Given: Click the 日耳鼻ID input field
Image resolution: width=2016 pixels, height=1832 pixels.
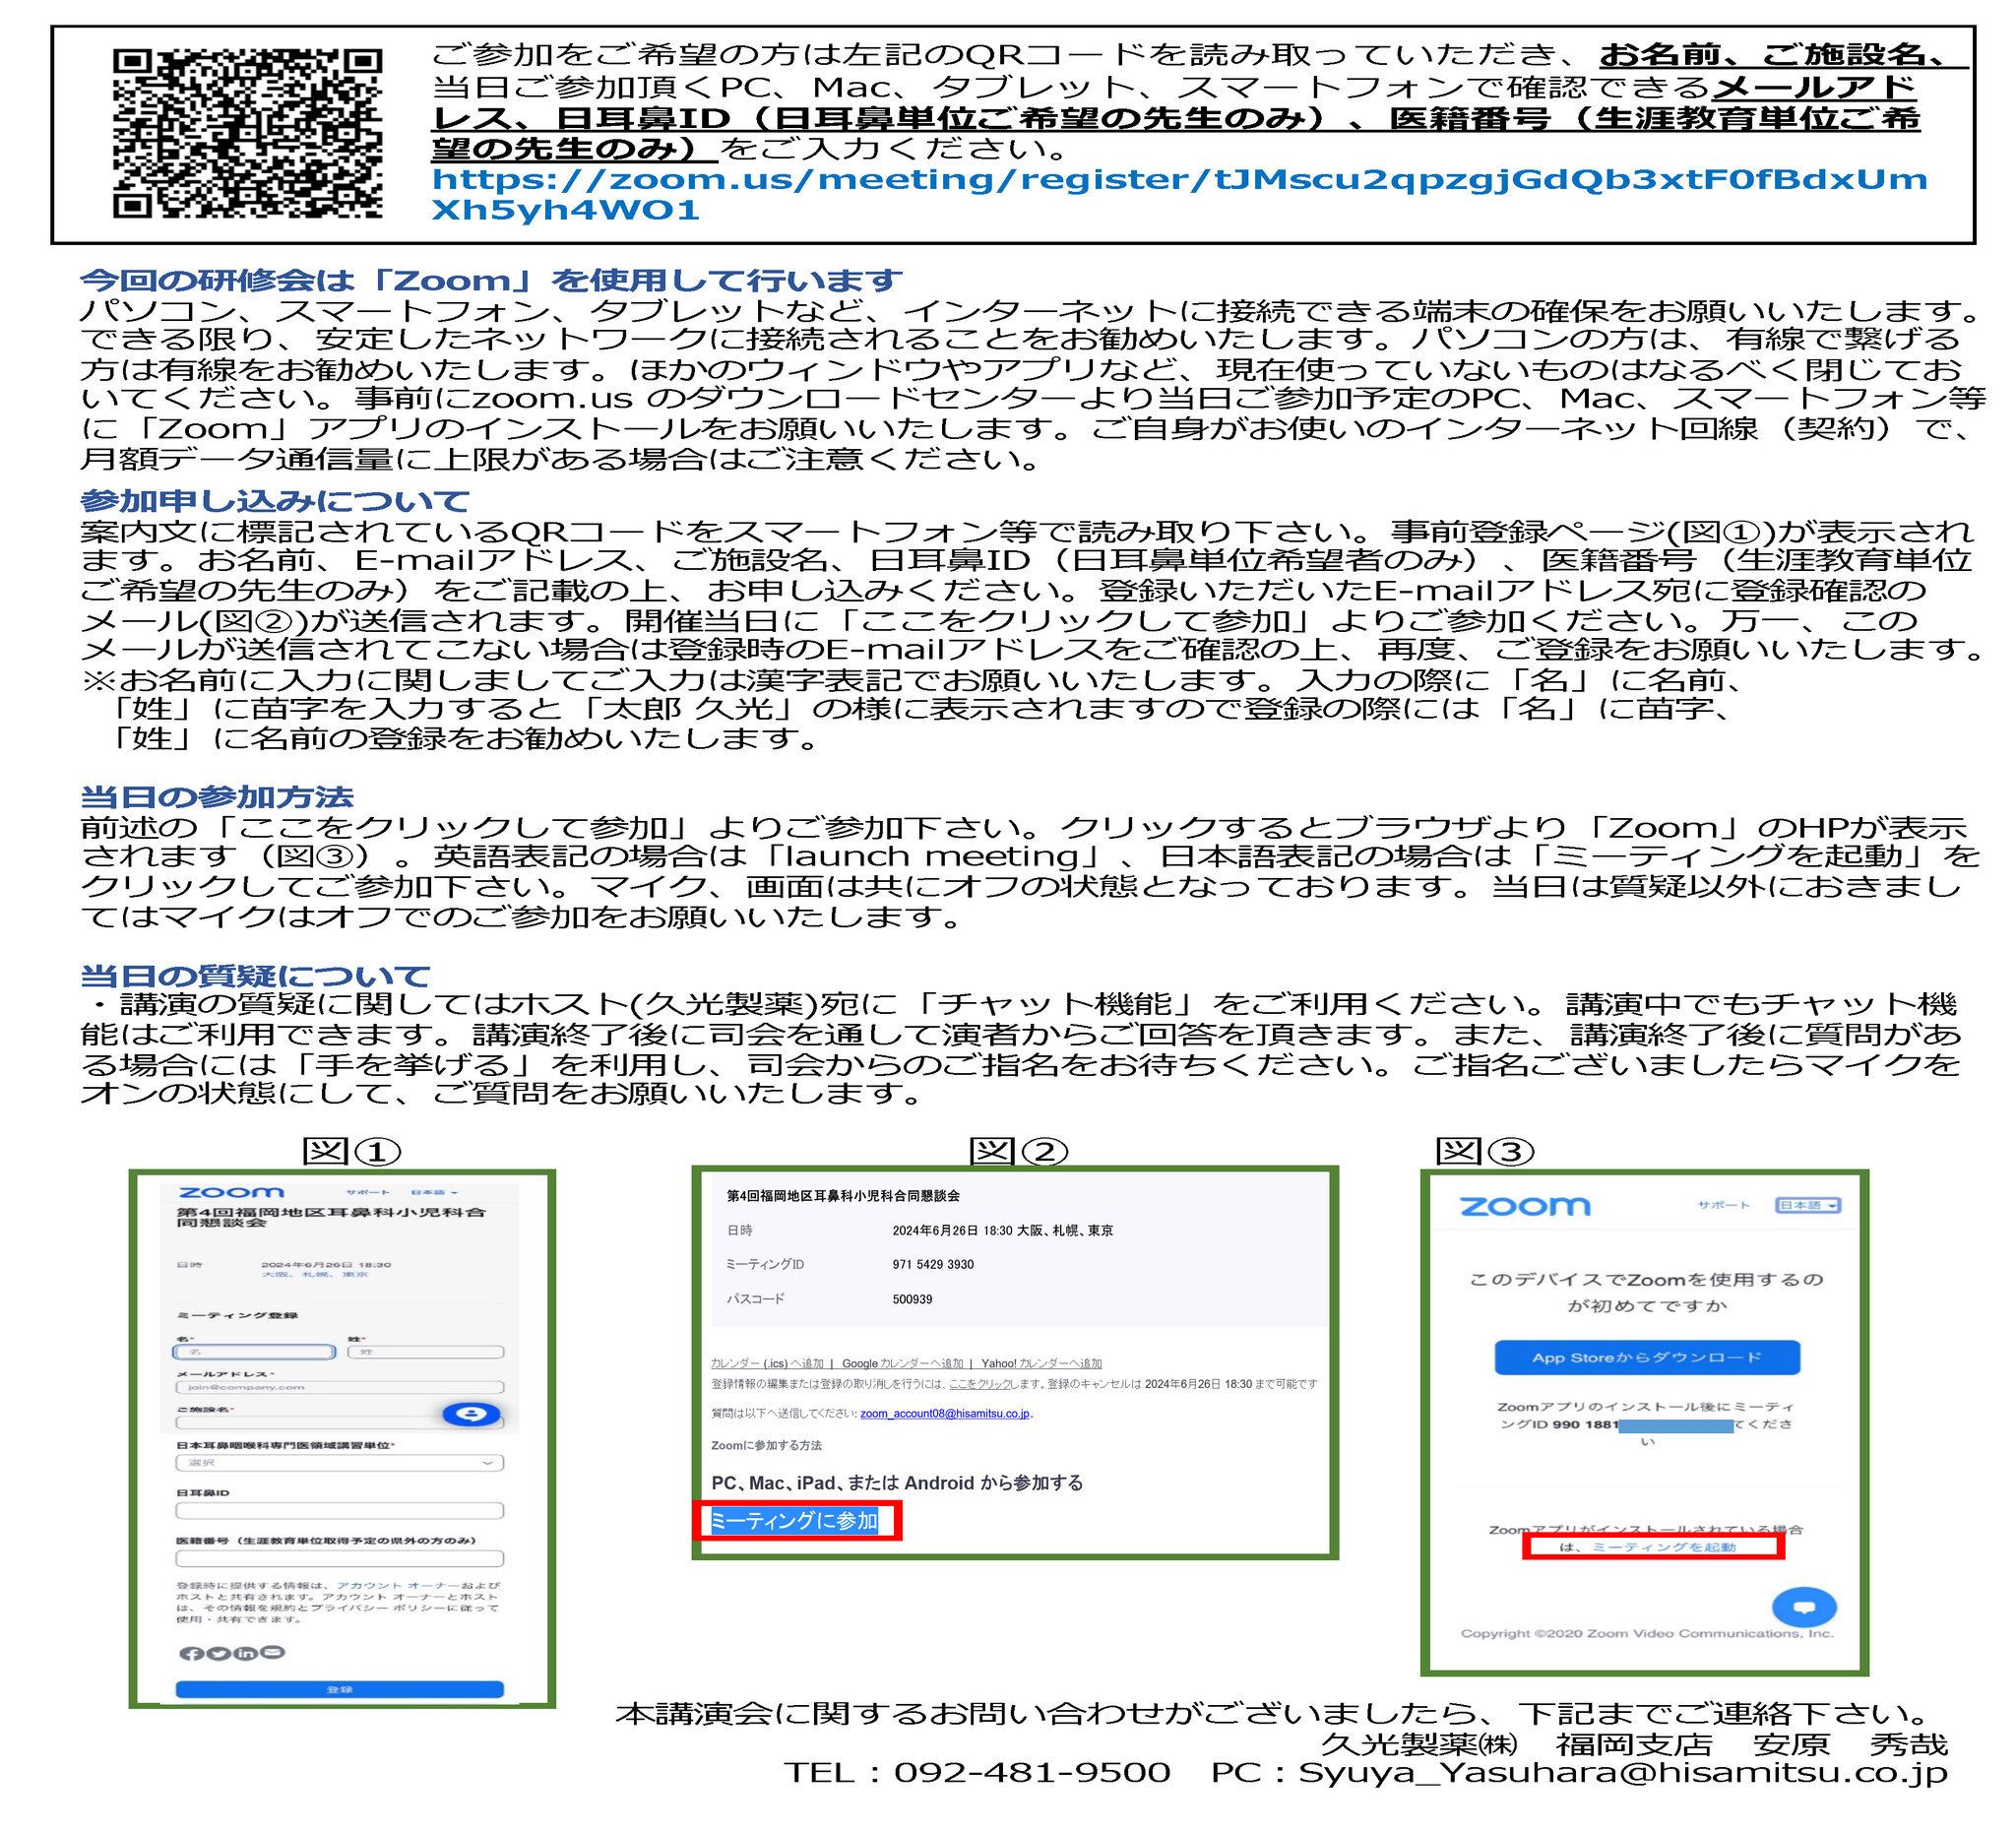Looking at the screenshot, I should coord(340,1511).
